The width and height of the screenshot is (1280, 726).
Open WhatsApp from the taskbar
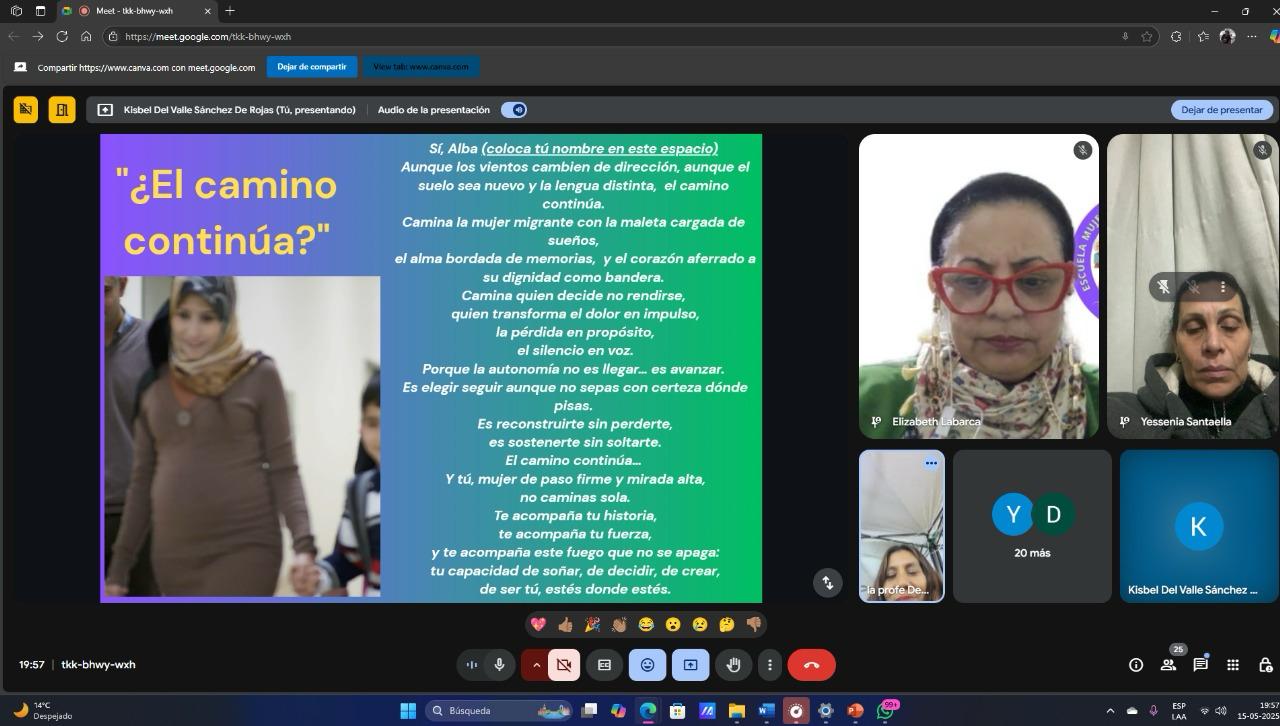884,711
